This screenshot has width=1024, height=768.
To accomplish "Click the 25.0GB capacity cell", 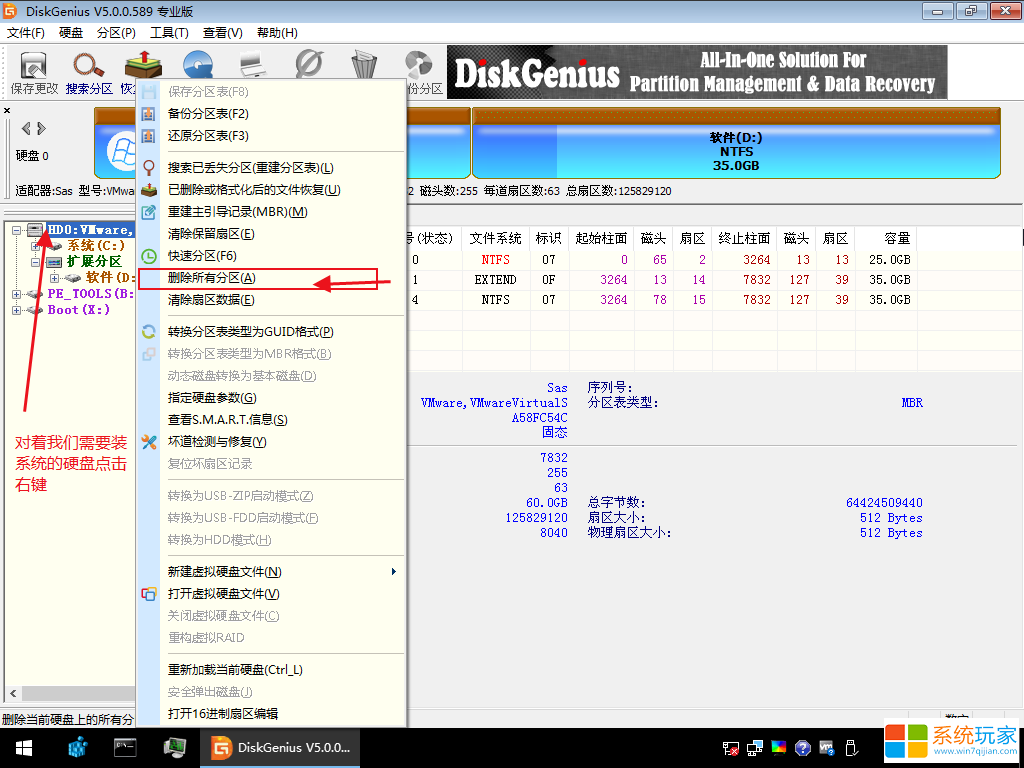I will pos(889,260).
